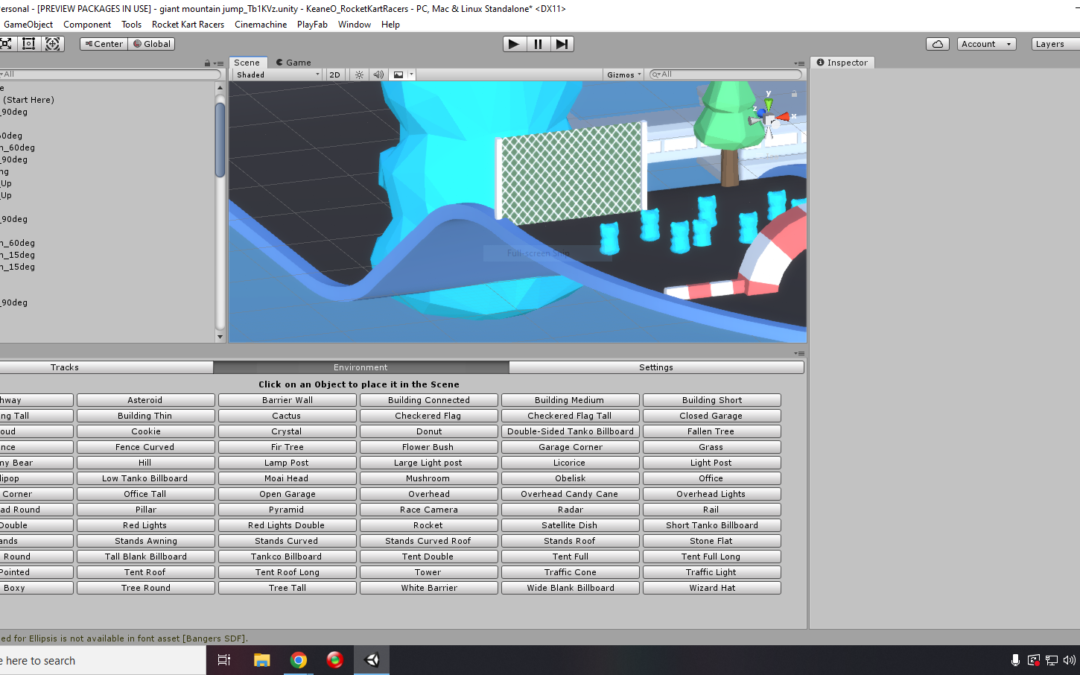Click the Double-Sided Tanko Billboard button
The image size is (1080, 675).
pos(570,431)
